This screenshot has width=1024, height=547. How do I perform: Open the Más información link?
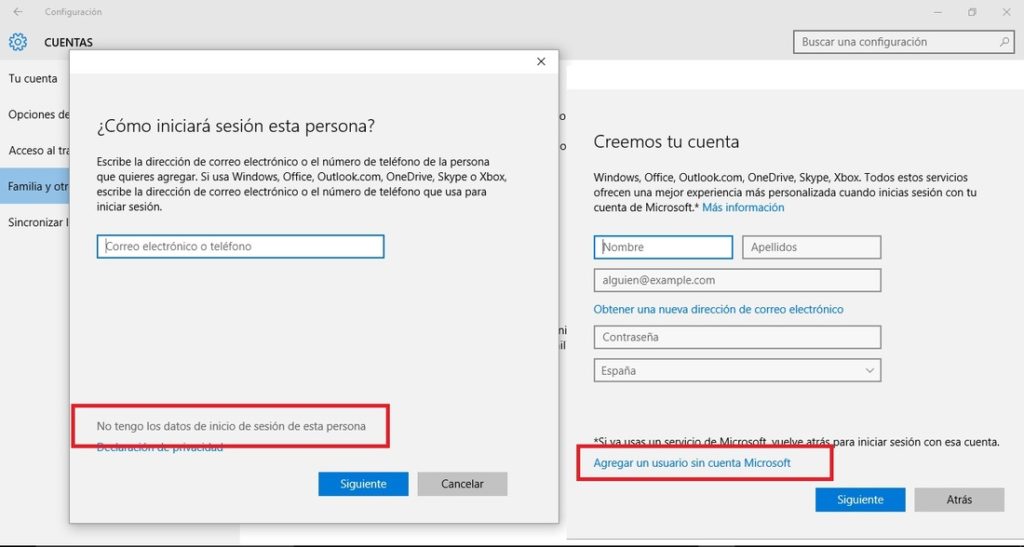click(x=743, y=208)
